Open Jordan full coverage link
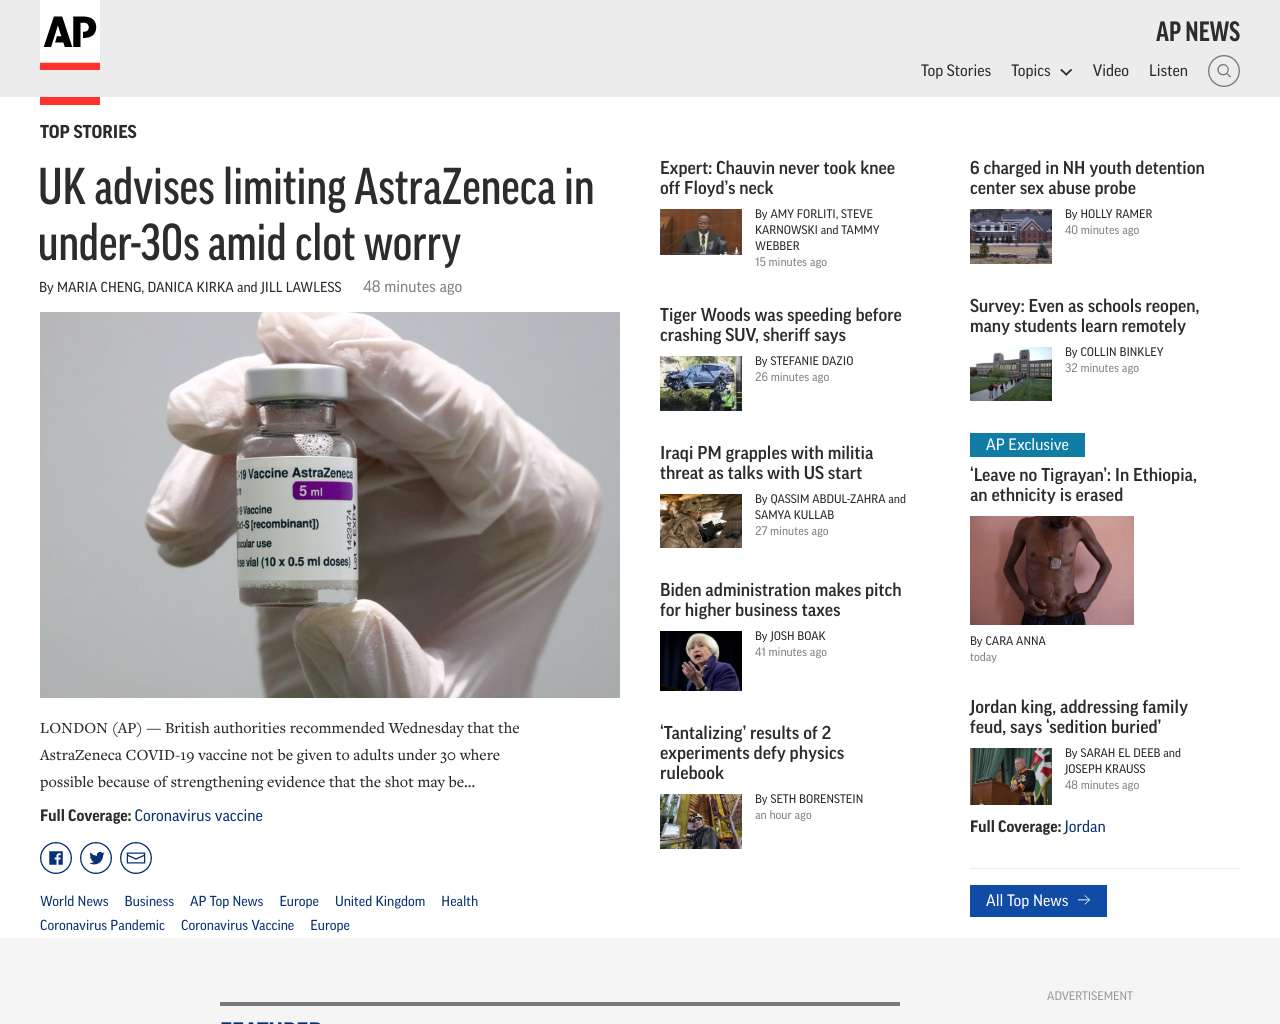1280x1024 pixels. 1084,827
